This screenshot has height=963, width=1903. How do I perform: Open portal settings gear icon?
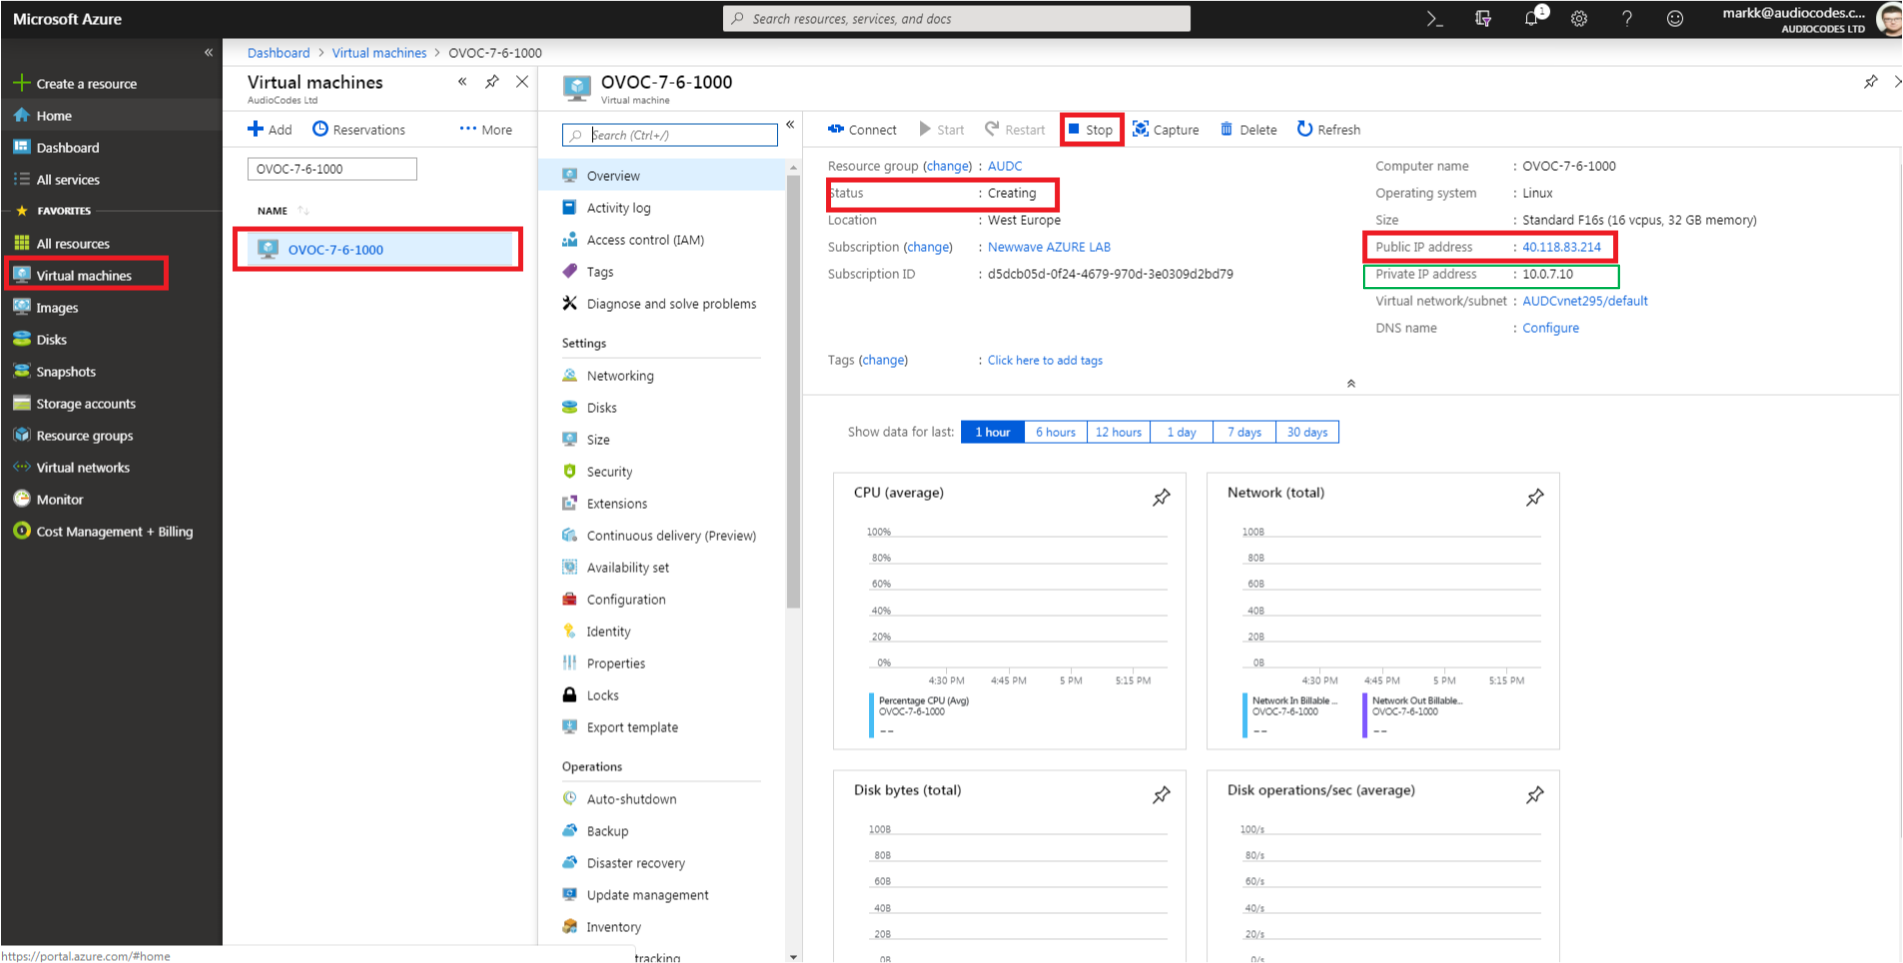pyautogui.click(x=1579, y=19)
